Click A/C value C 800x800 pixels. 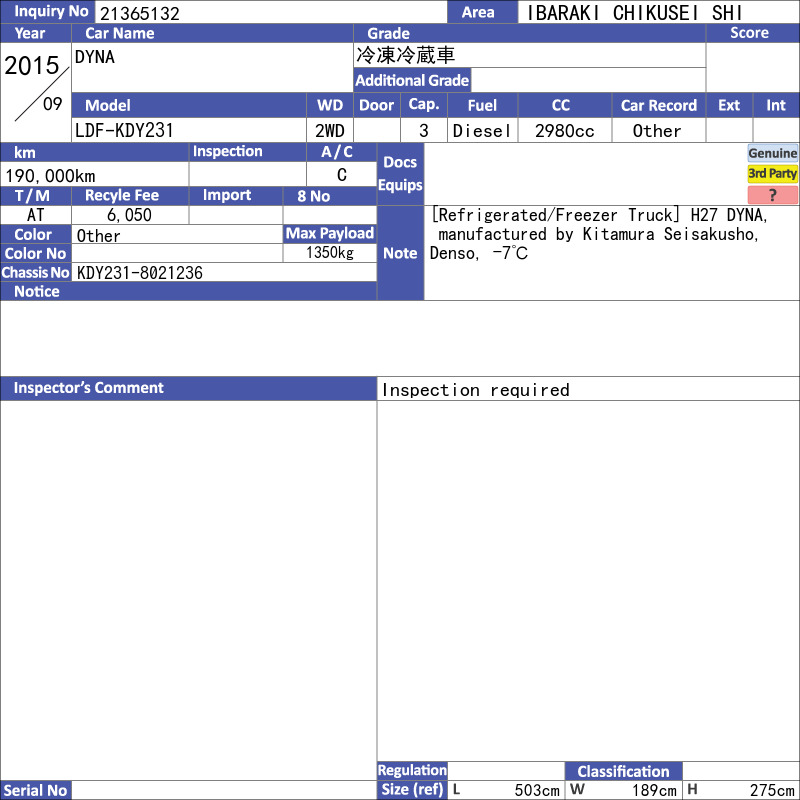(x=342, y=175)
